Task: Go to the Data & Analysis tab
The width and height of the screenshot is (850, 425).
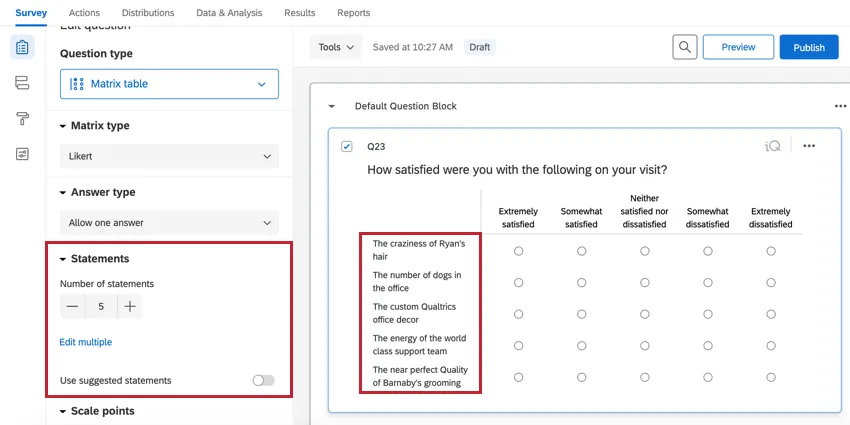Action: click(229, 13)
